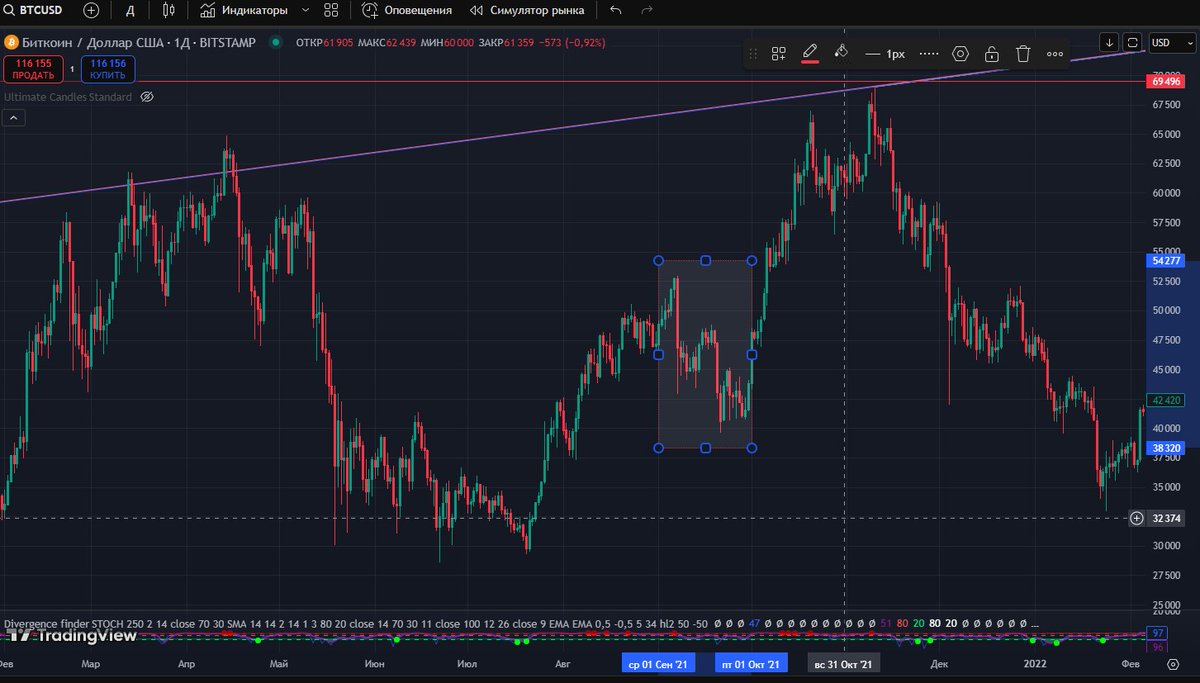Open more options on the drawing toolbar

(1054, 54)
